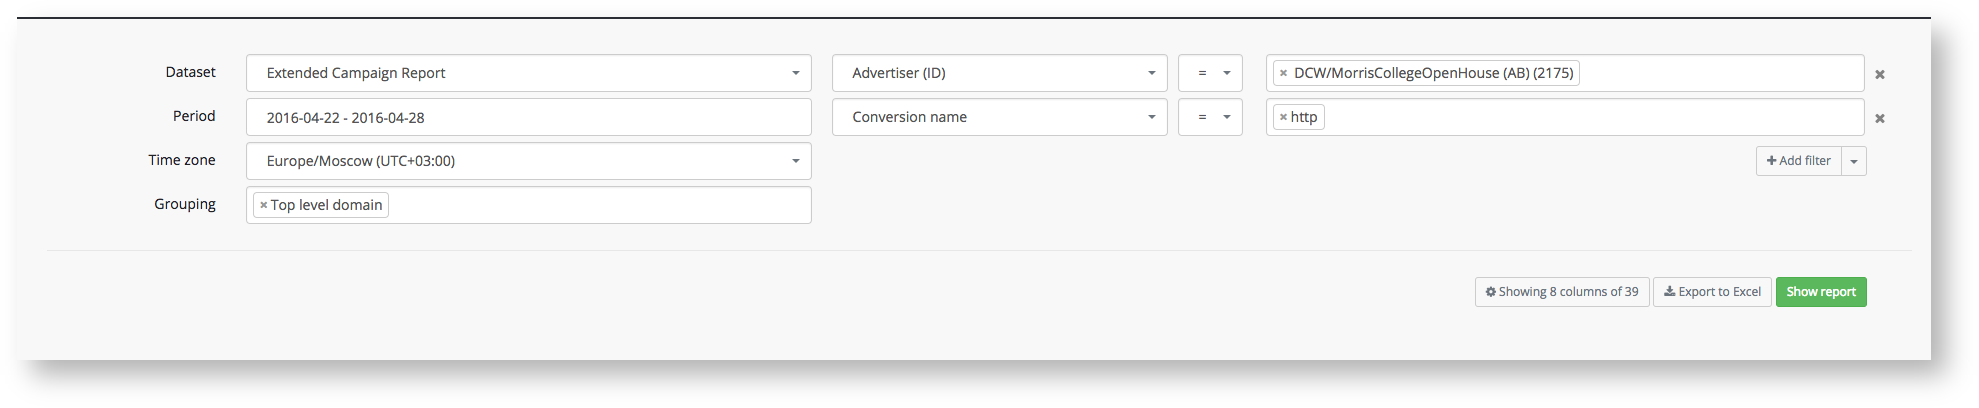Remove the Advertiser (ID) filter row

pos(1879,74)
